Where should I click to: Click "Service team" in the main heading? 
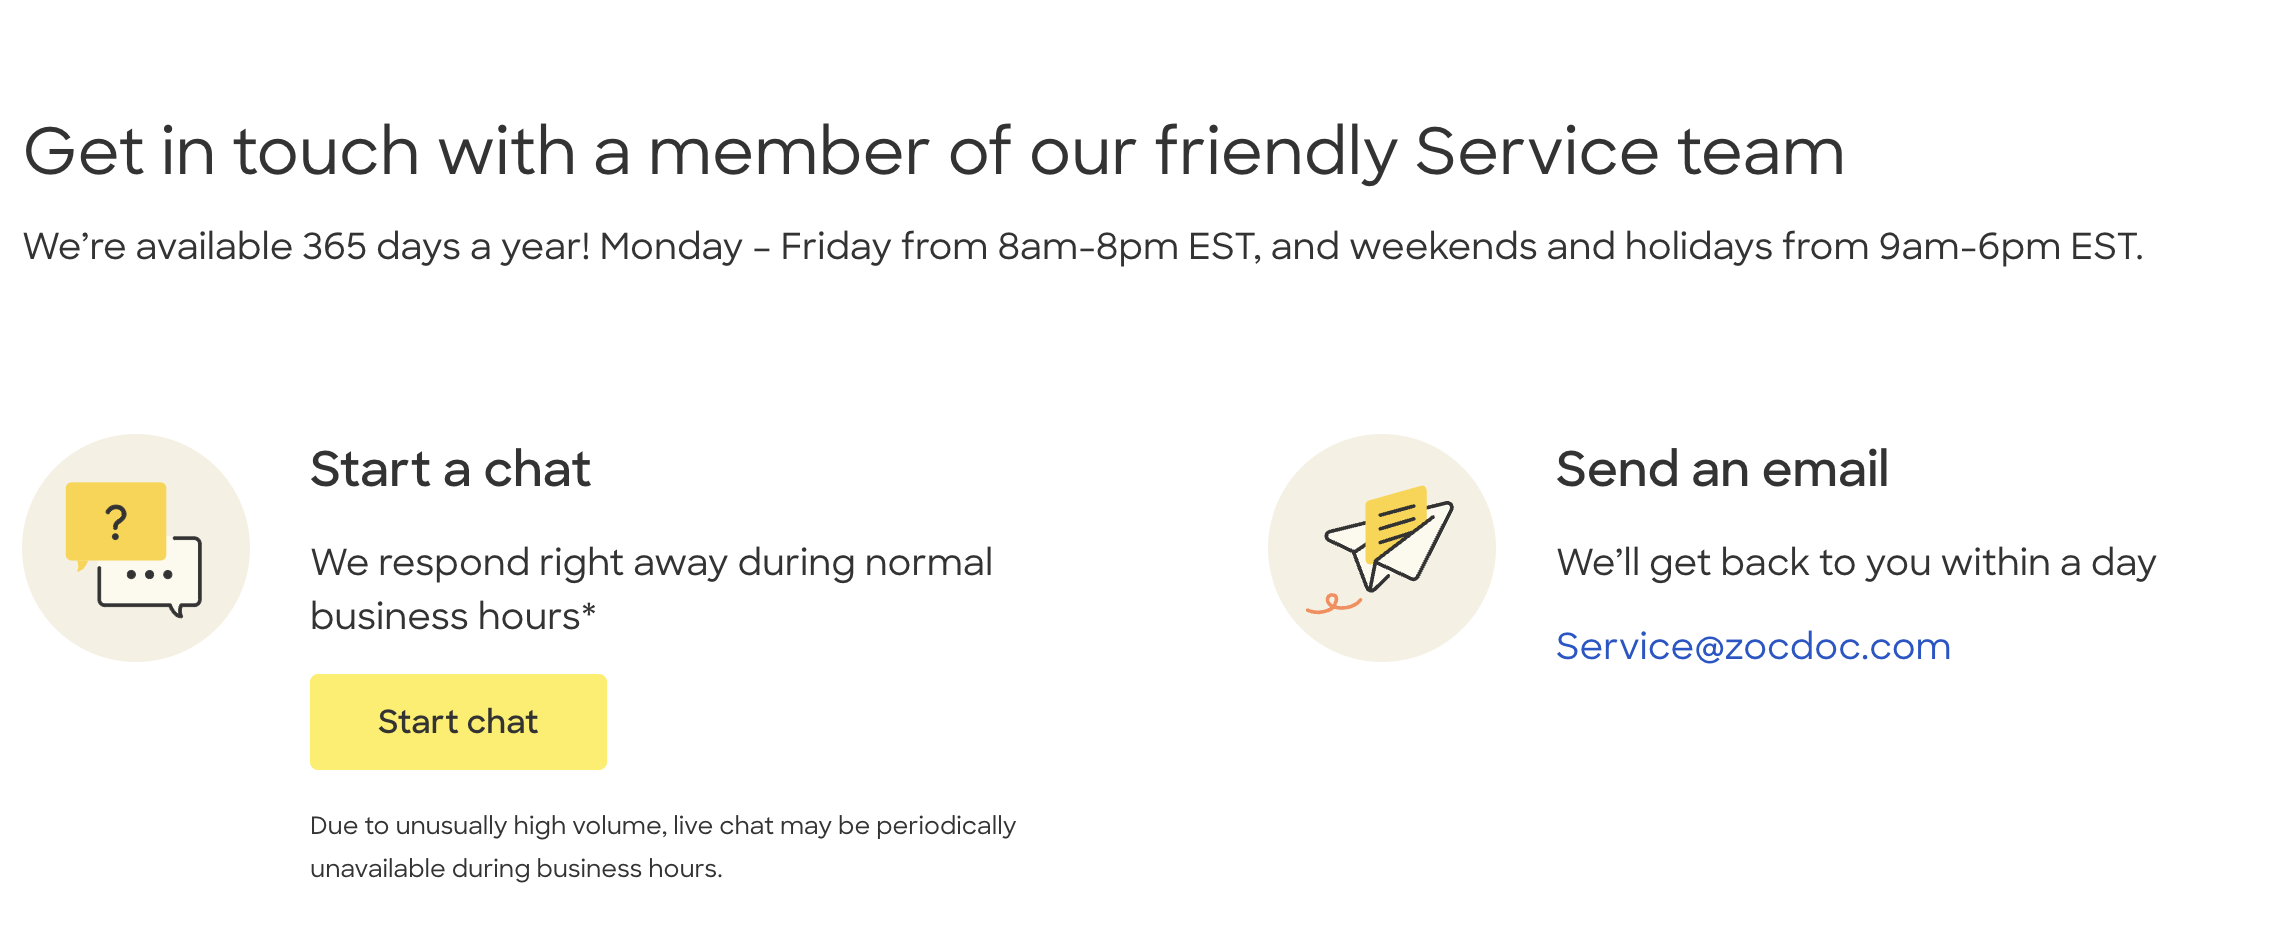[1629, 152]
